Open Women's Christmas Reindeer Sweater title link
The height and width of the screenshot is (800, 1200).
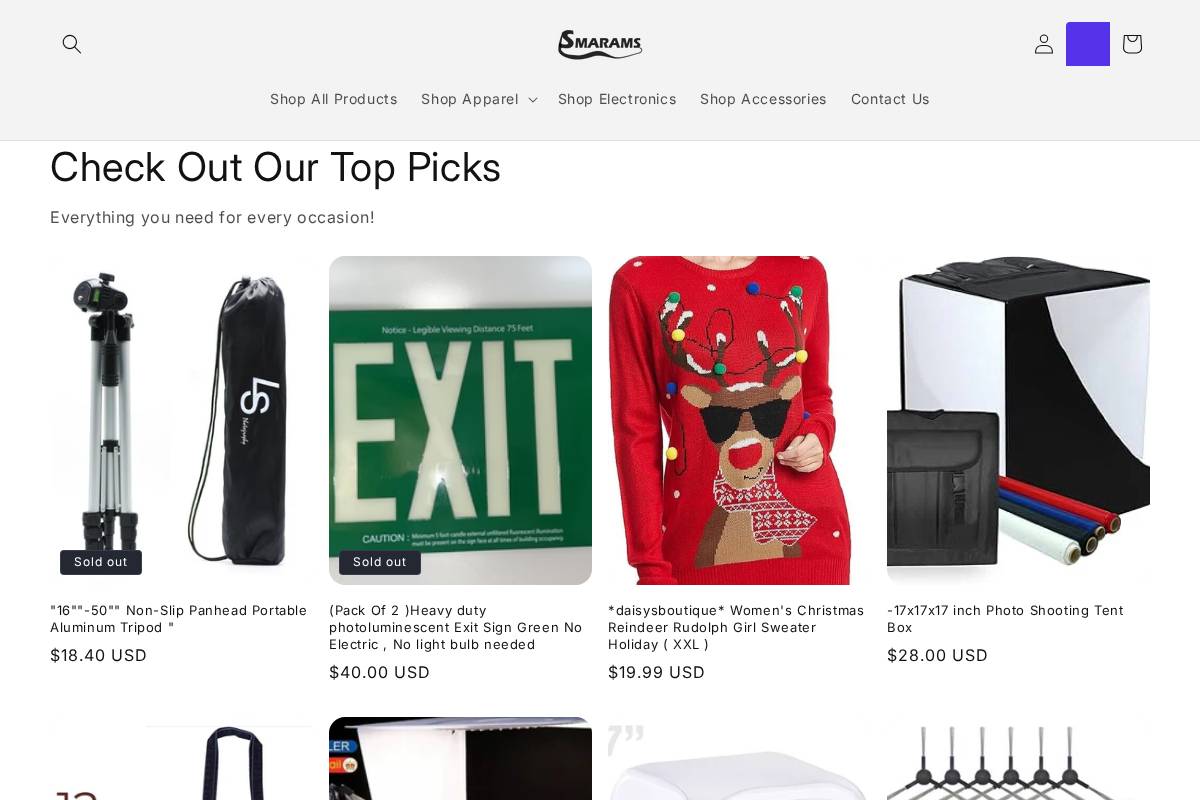pos(736,627)
